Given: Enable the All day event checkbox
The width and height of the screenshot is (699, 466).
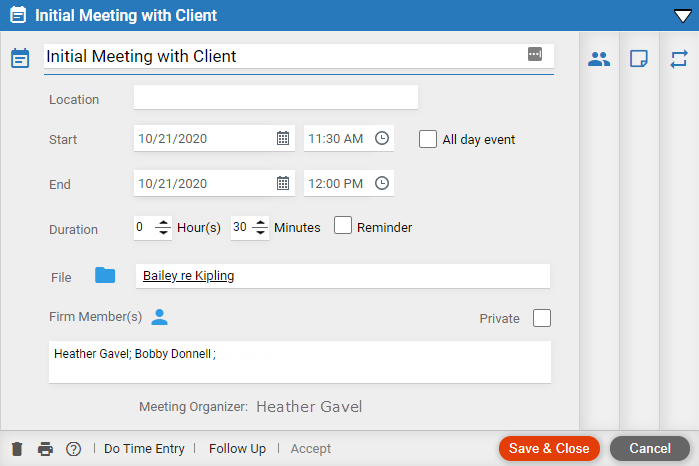Looking at the screenshot, I should (428, 139).
